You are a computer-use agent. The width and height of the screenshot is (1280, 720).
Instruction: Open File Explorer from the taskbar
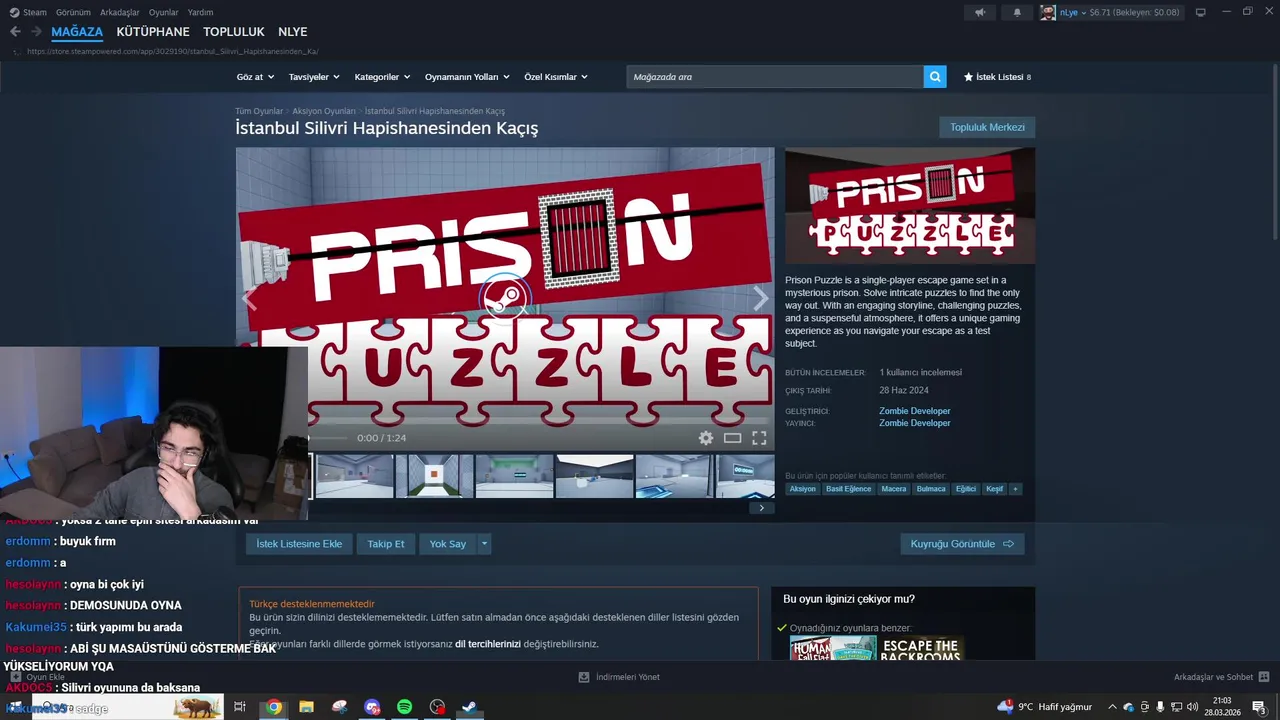coord(306,707)
